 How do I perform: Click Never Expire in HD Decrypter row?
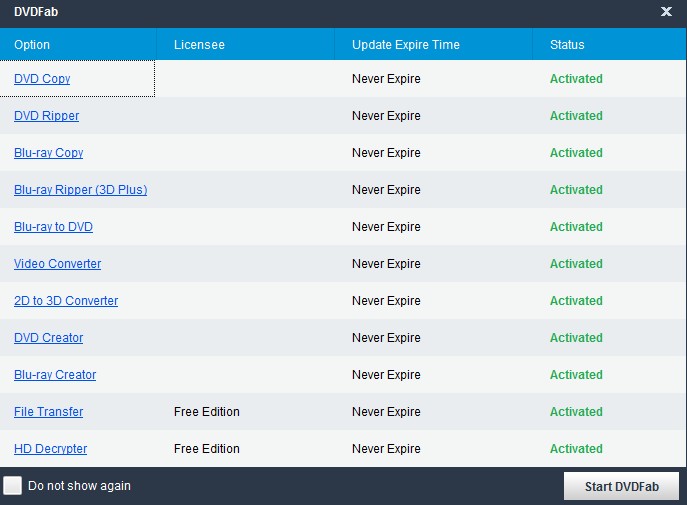coord(386,449)
